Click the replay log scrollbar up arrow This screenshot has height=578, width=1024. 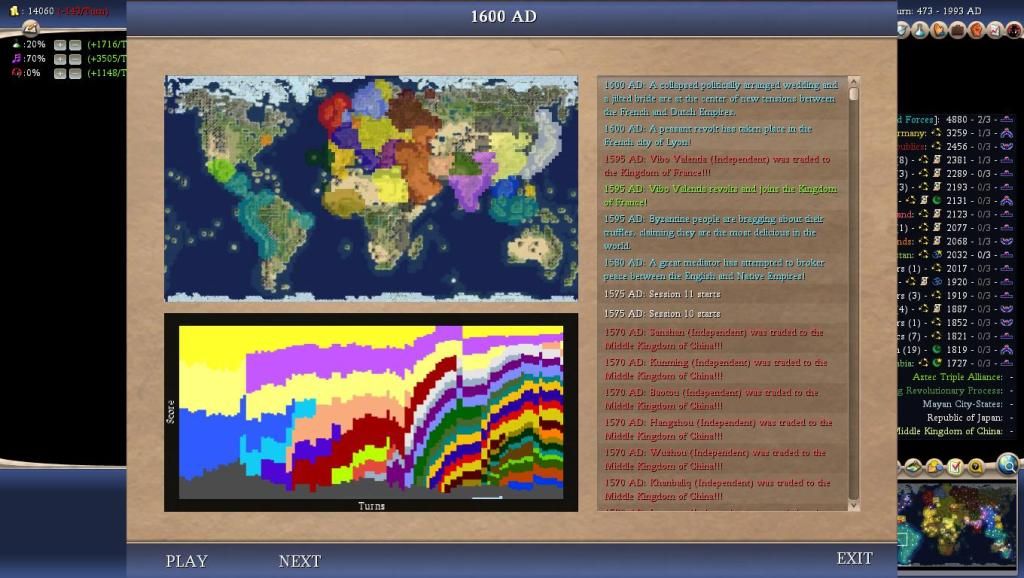(x=853, y=82)
